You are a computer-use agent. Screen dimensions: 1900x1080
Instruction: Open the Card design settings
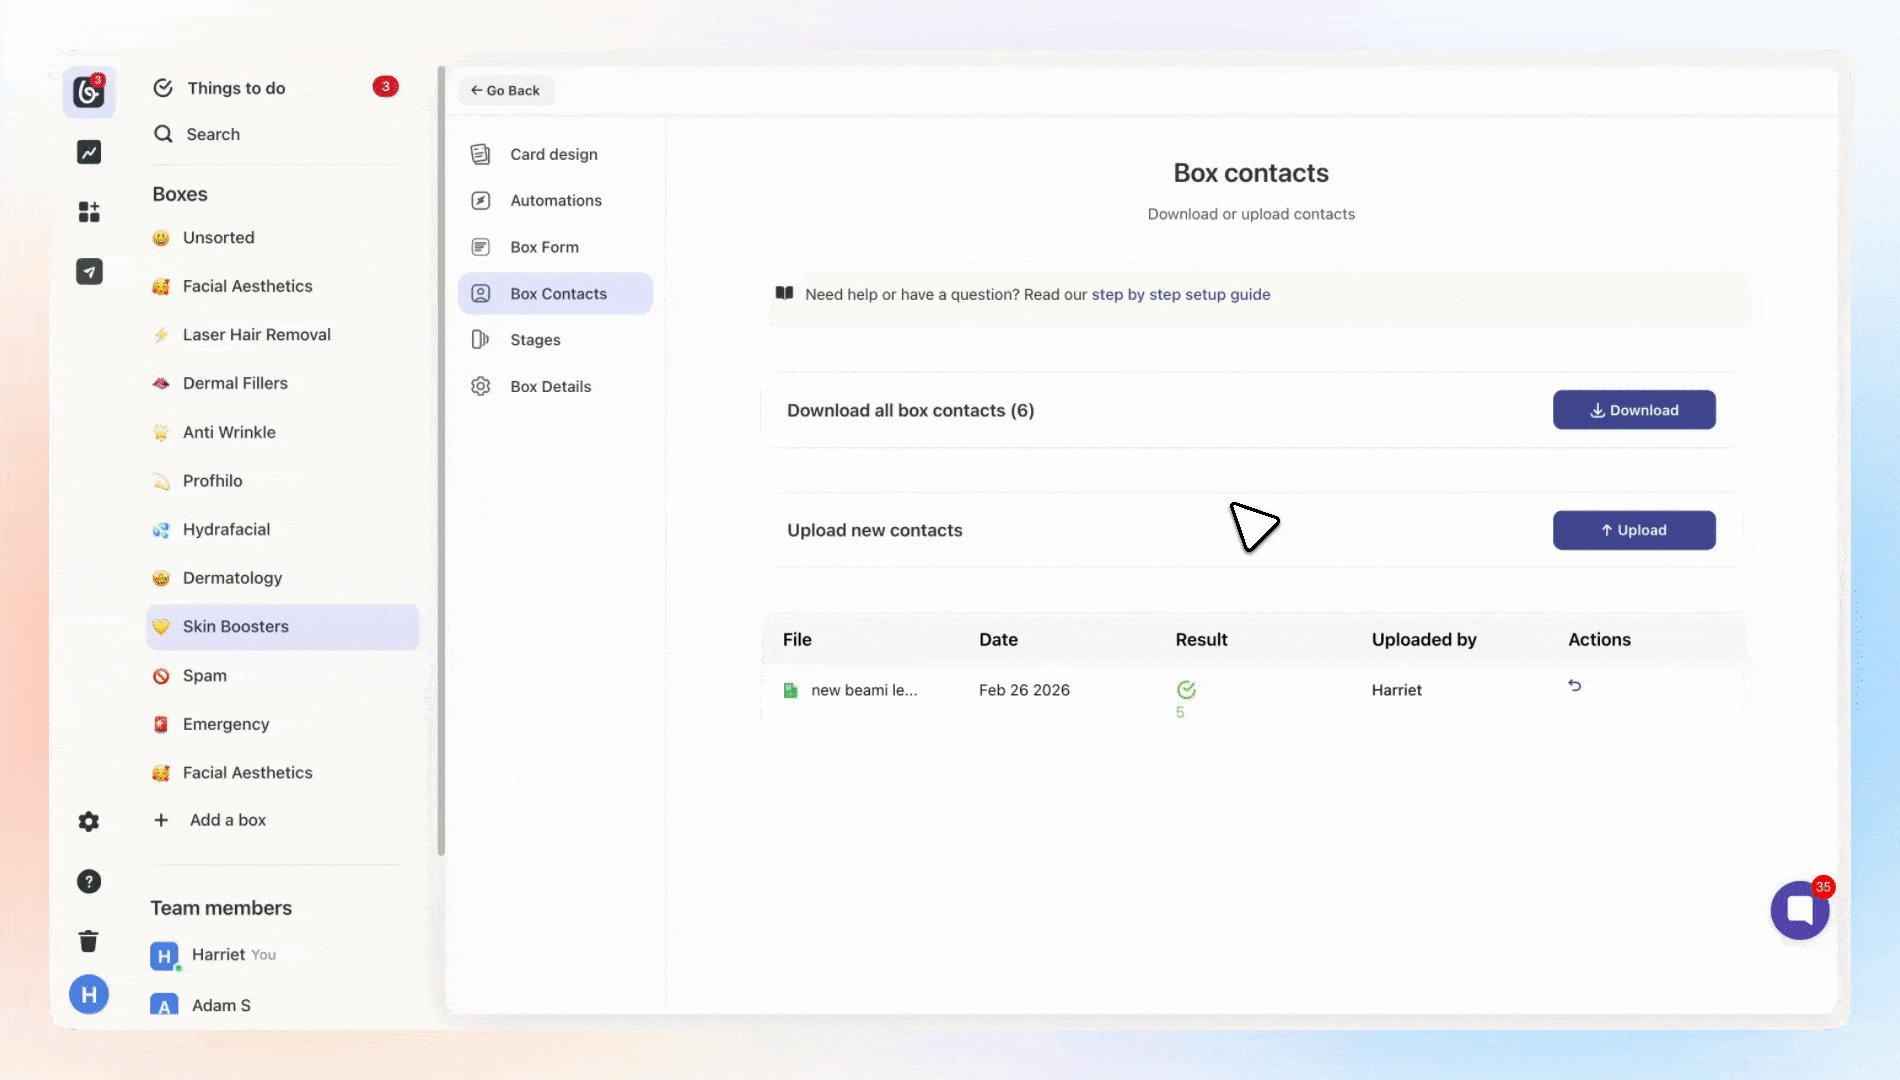point(555,154)
